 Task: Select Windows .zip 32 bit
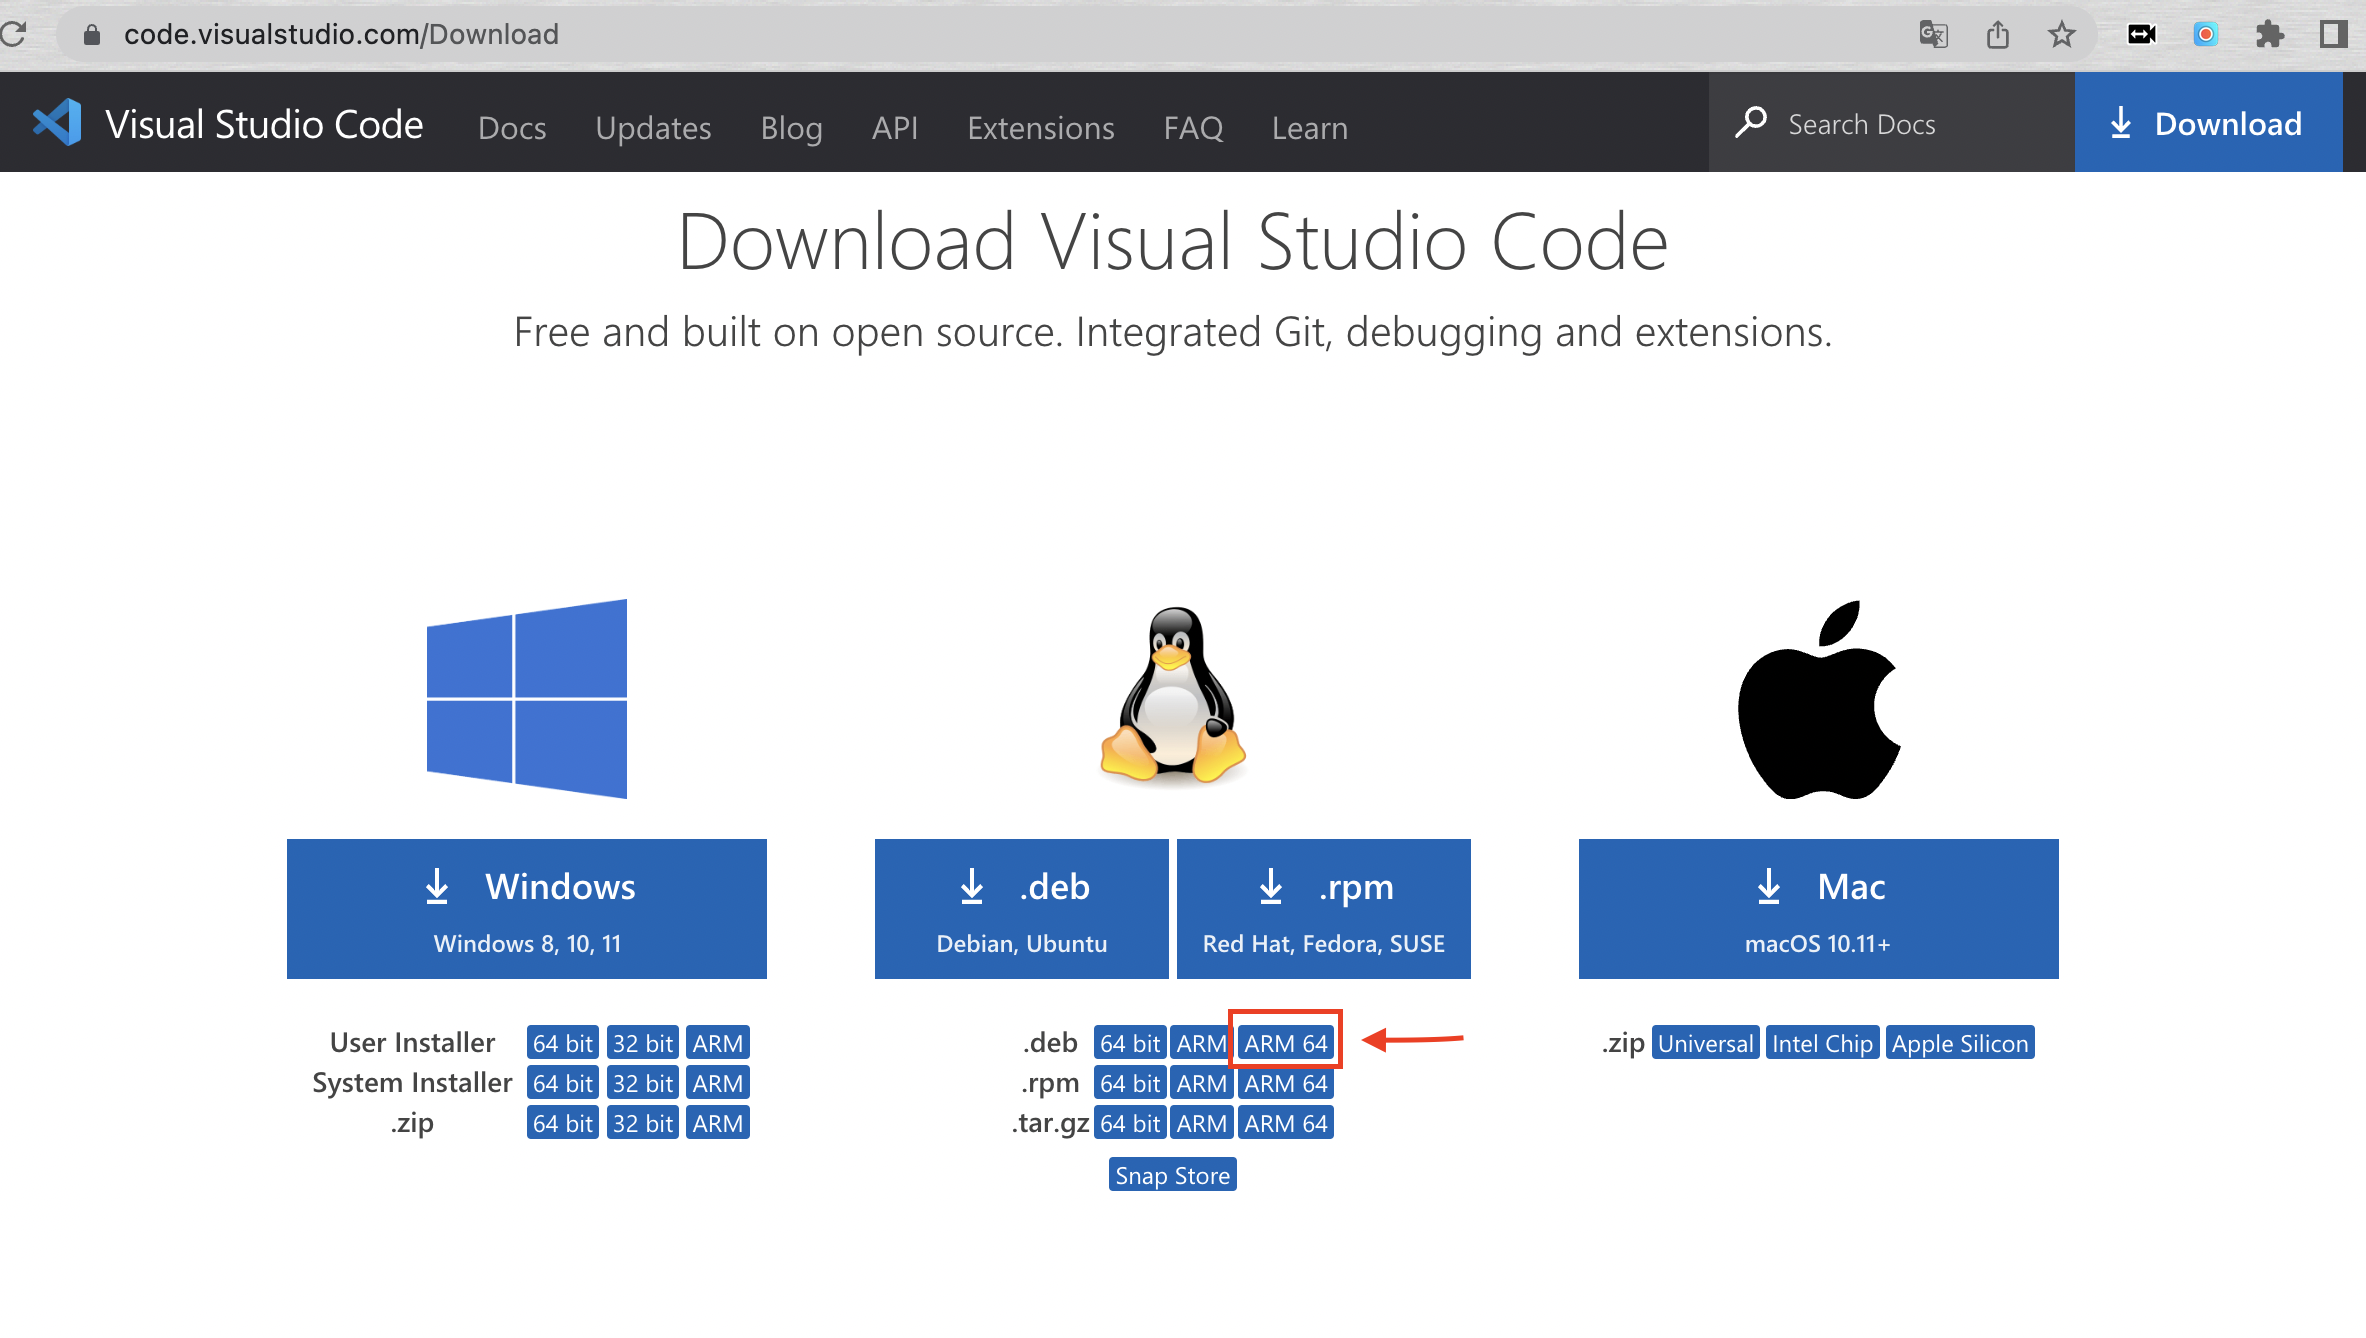point(642,1123)
